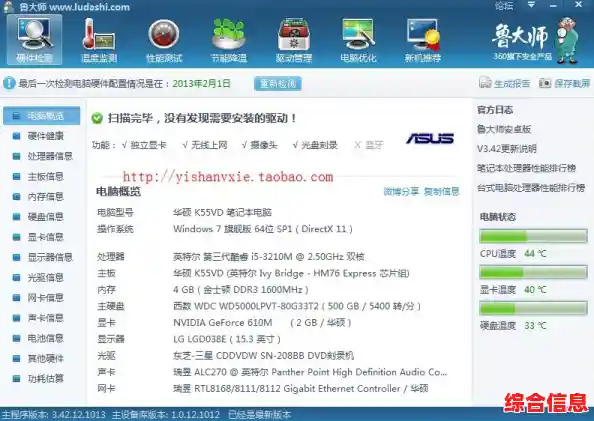Click the 光盘刻录 feature label
594x421 pixels.
(319, 145)
